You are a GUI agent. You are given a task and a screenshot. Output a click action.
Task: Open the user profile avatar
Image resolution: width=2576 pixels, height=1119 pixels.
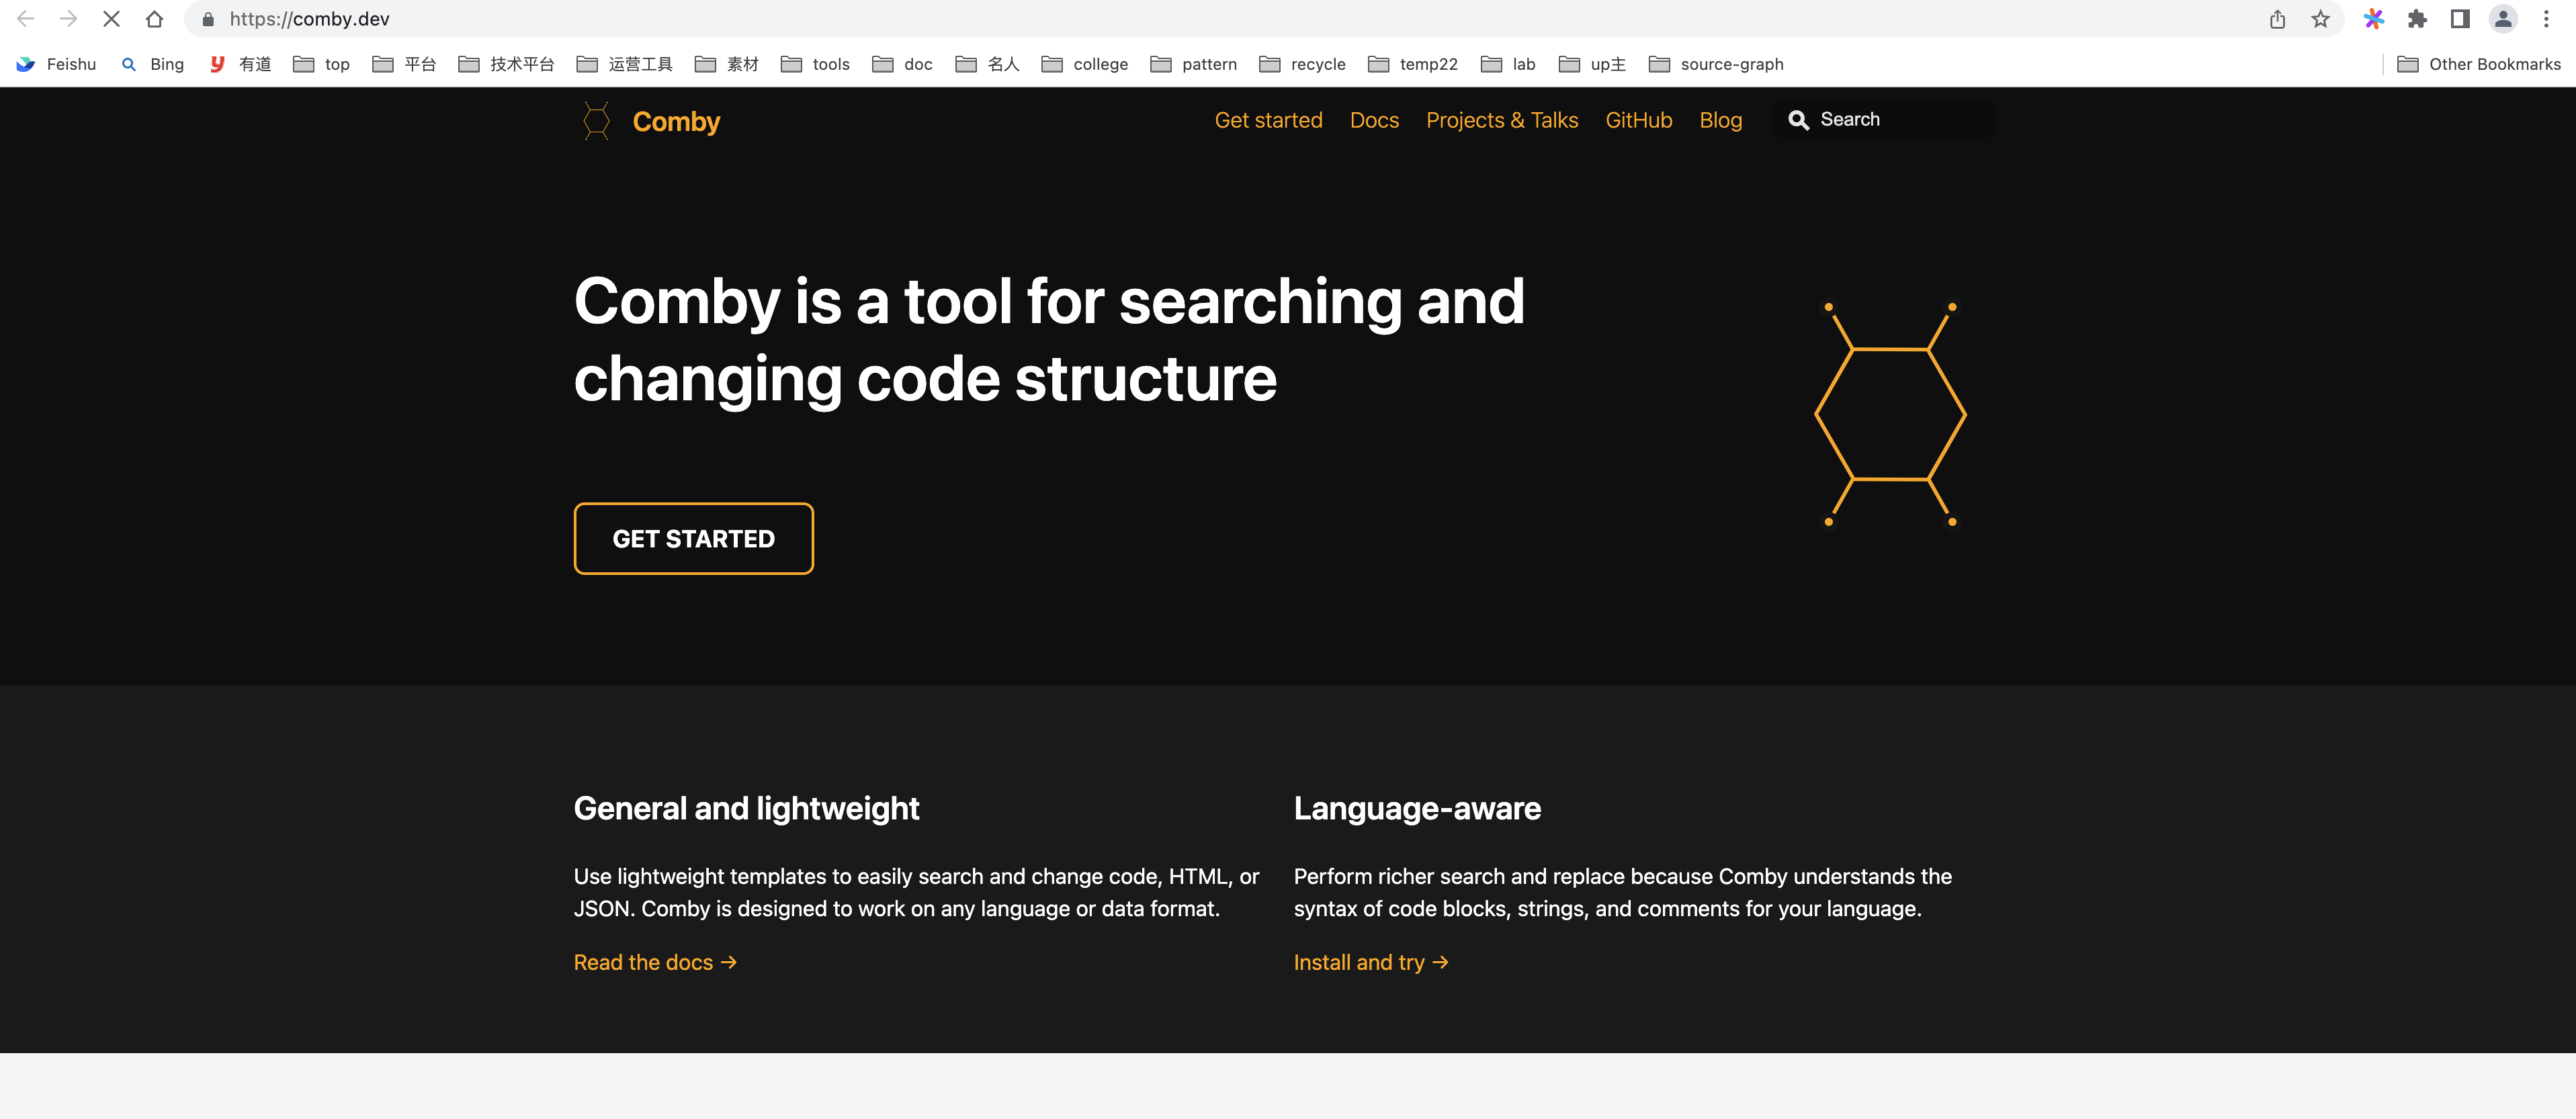[2503, 19]
